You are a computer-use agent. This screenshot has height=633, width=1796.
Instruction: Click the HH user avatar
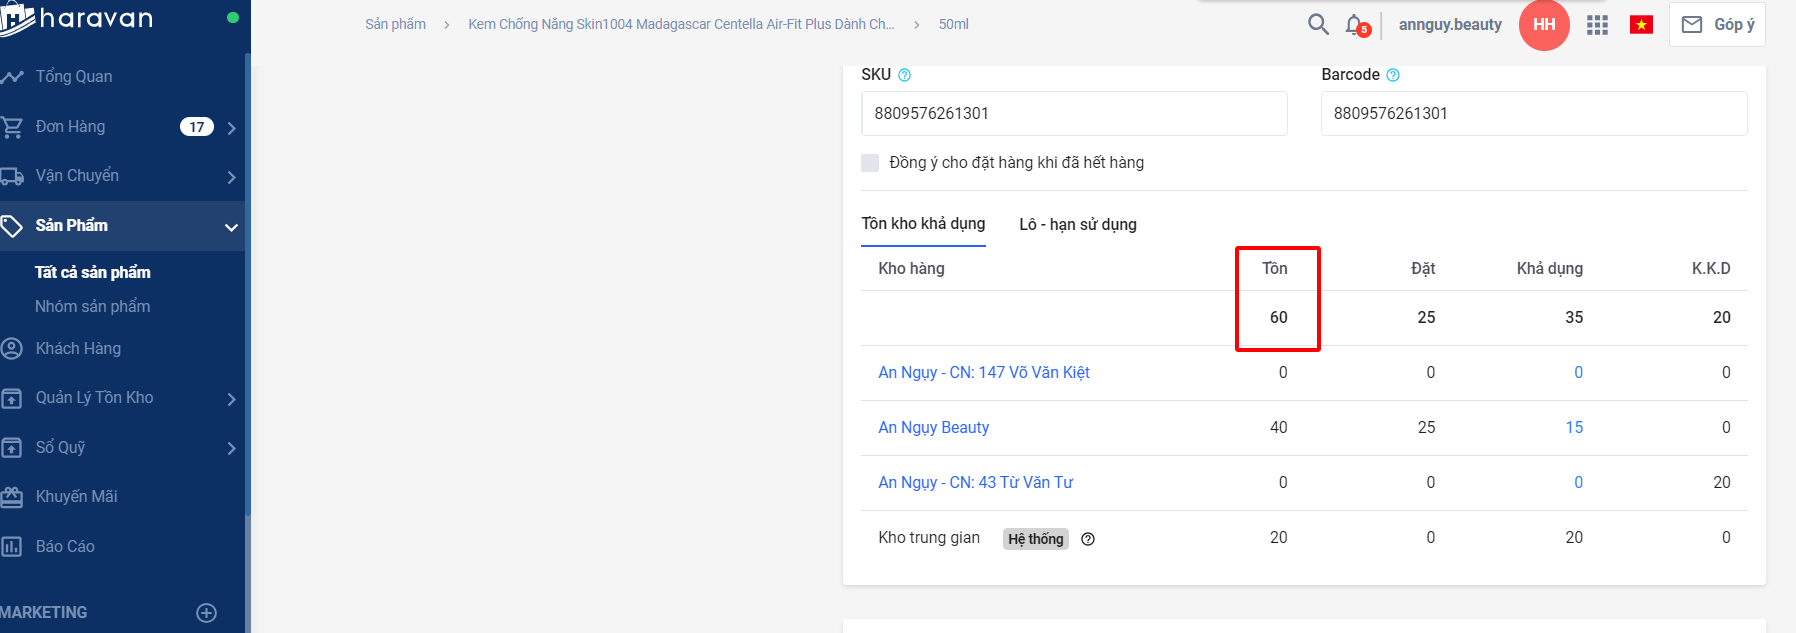click(x=1544, y=25)
